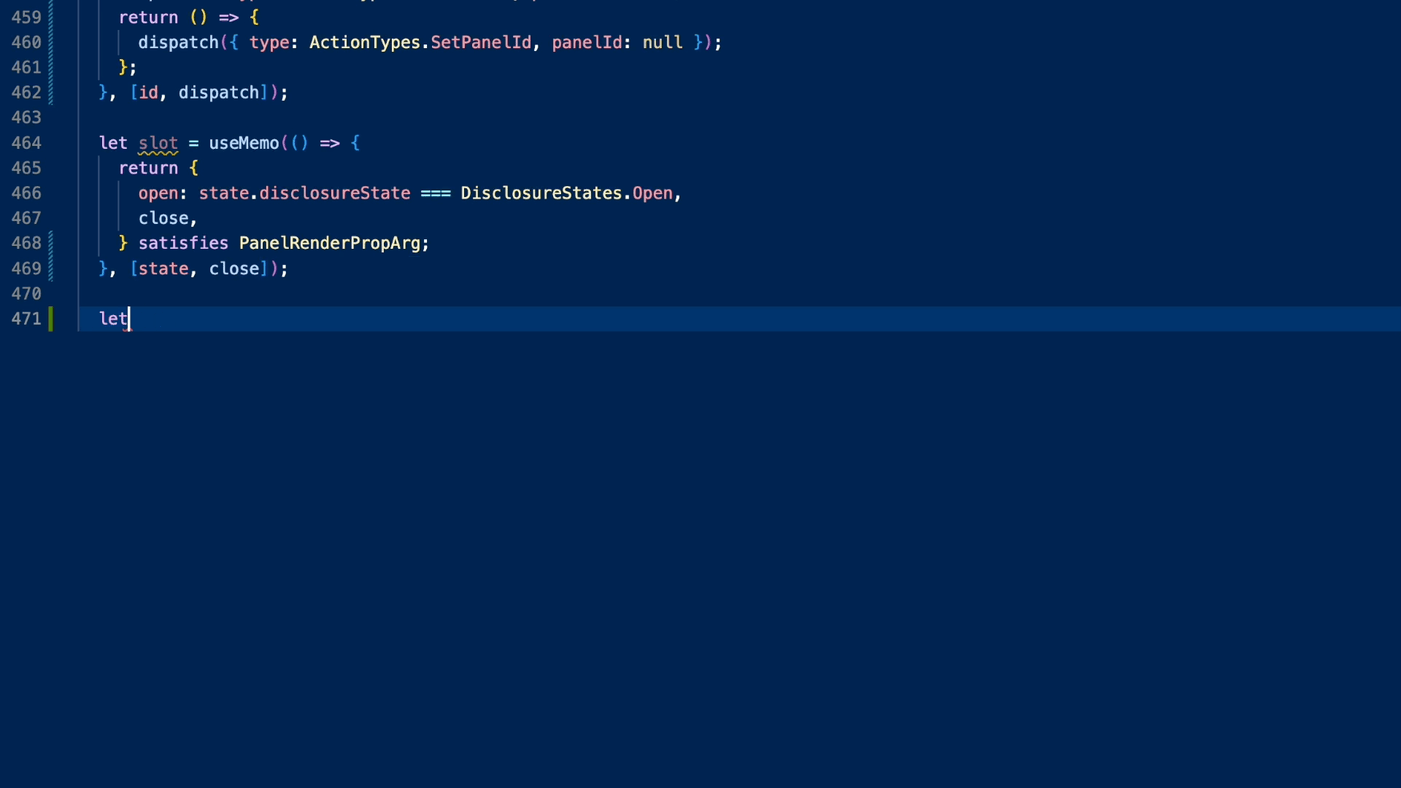Screen dimensions: 1401x788
Task: Click the squiggly-underlined slot variable
Action: tap(158, 143)
